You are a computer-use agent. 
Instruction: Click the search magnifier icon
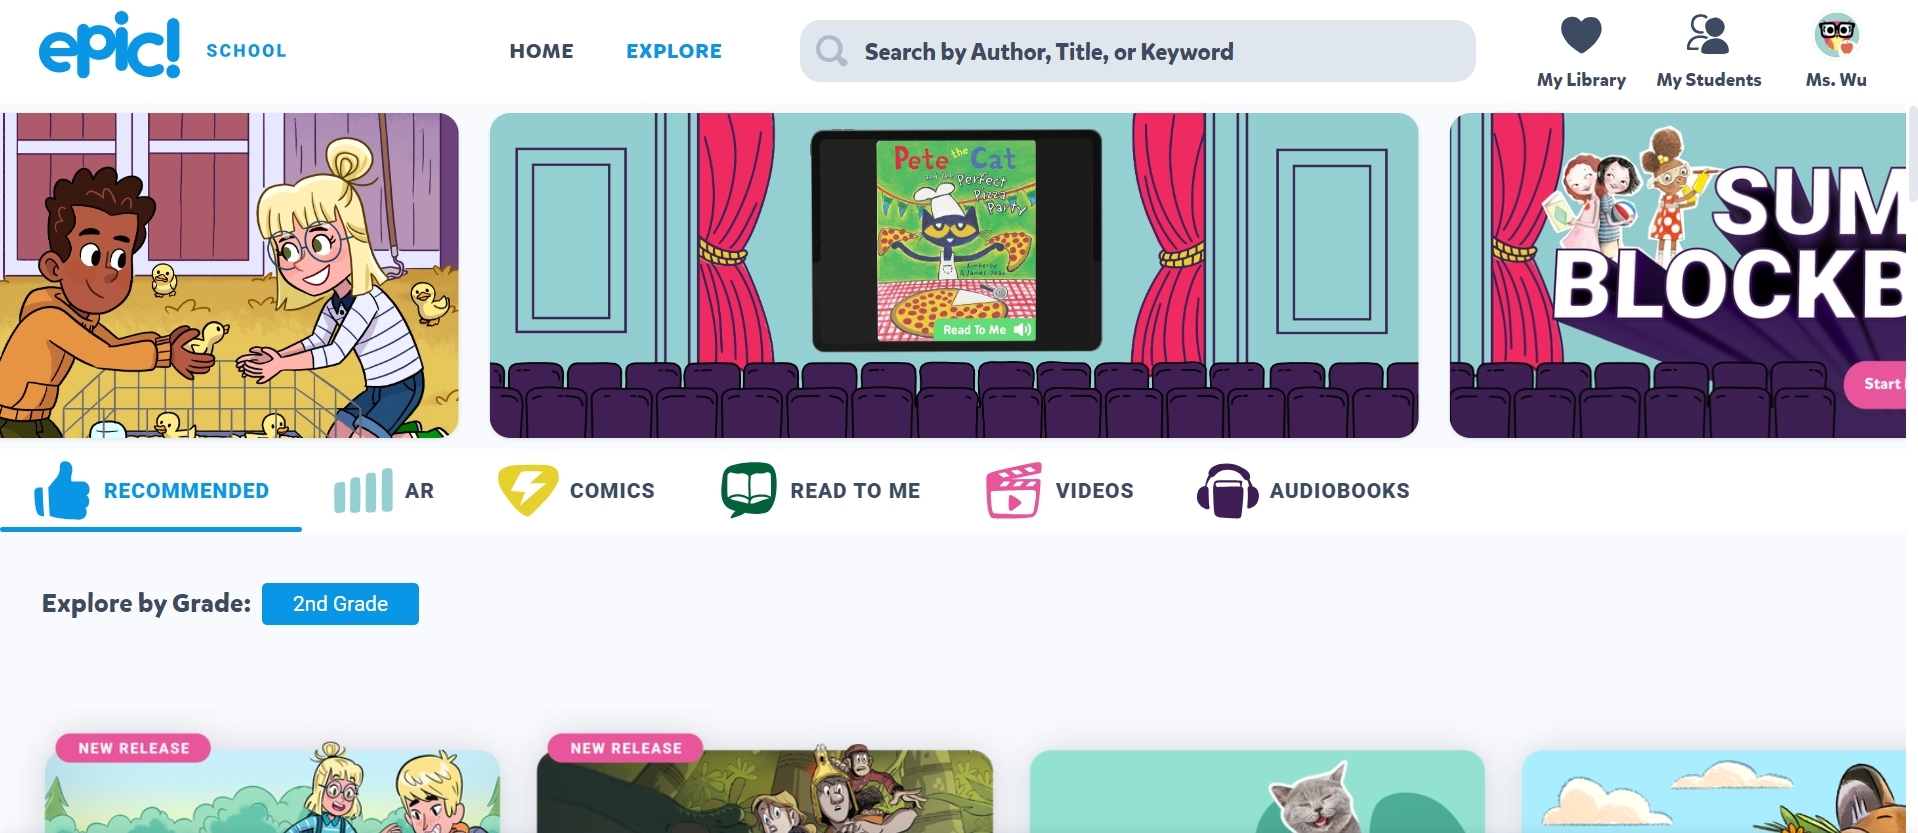(x=831, y=51)
